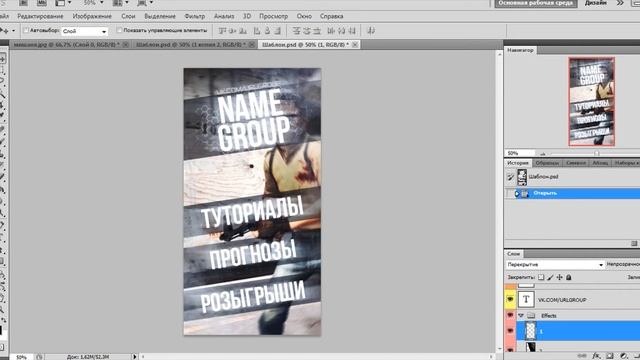Select the Move tool in toolbox

[3, 59]
